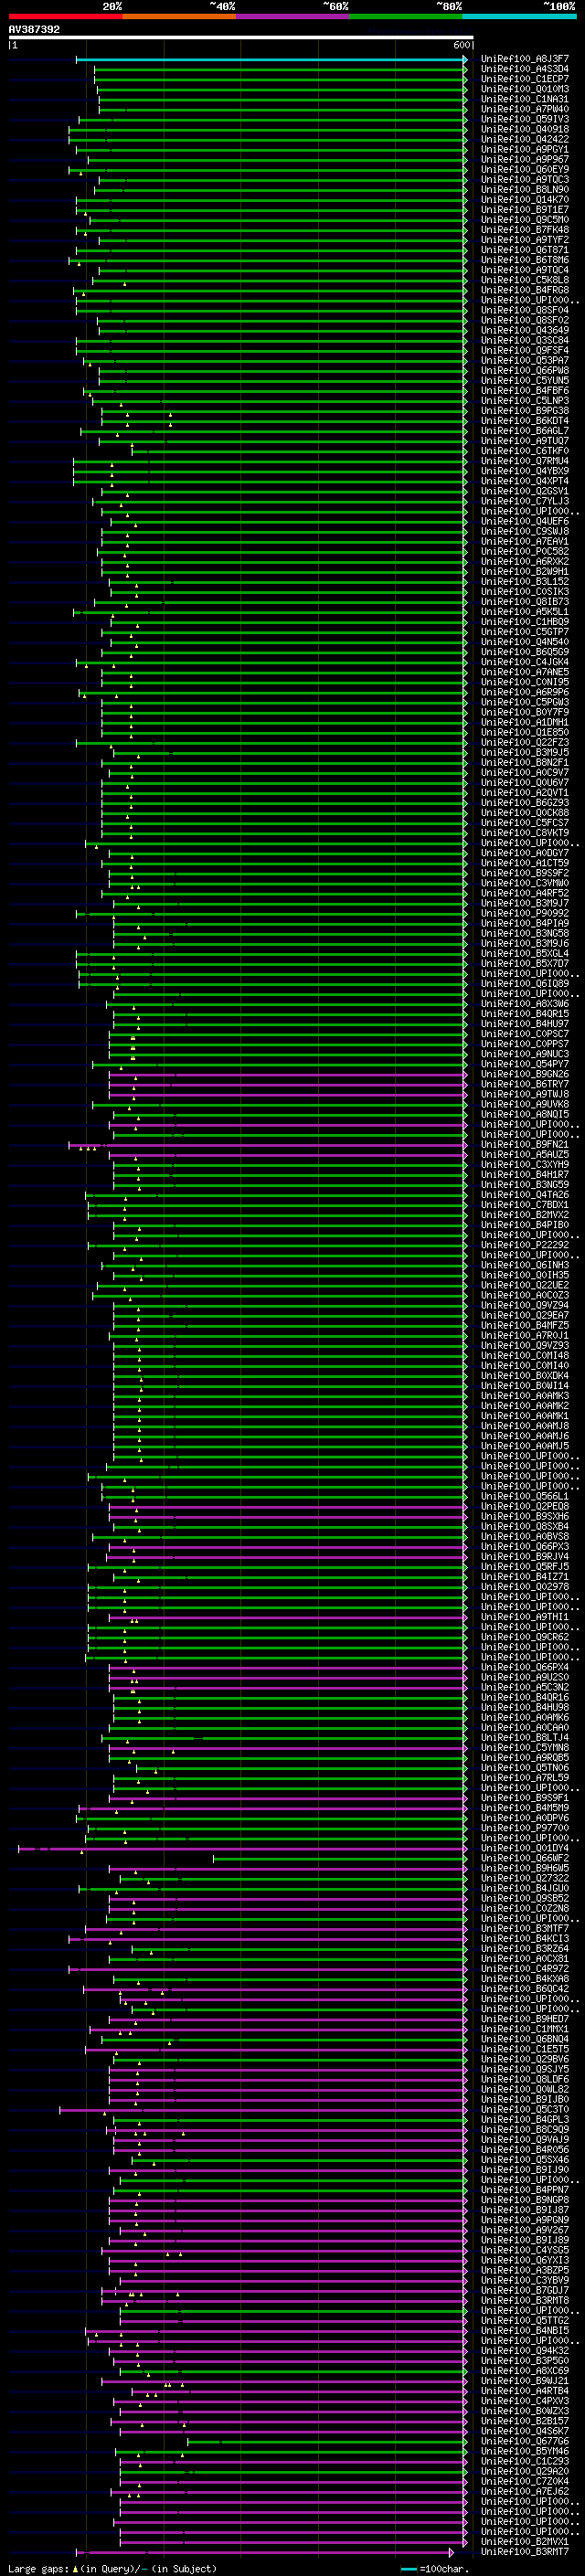Select hit label UniRef100_Q5TTG2
Image resolution: width=585 pixels, height=2576 pixels.
[525, 2321]
